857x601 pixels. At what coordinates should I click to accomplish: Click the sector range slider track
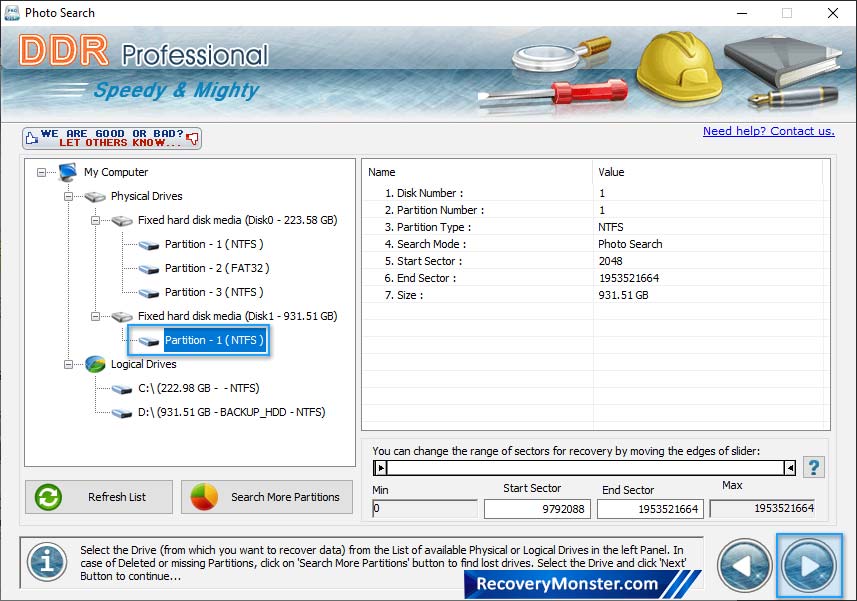point(585,468)
